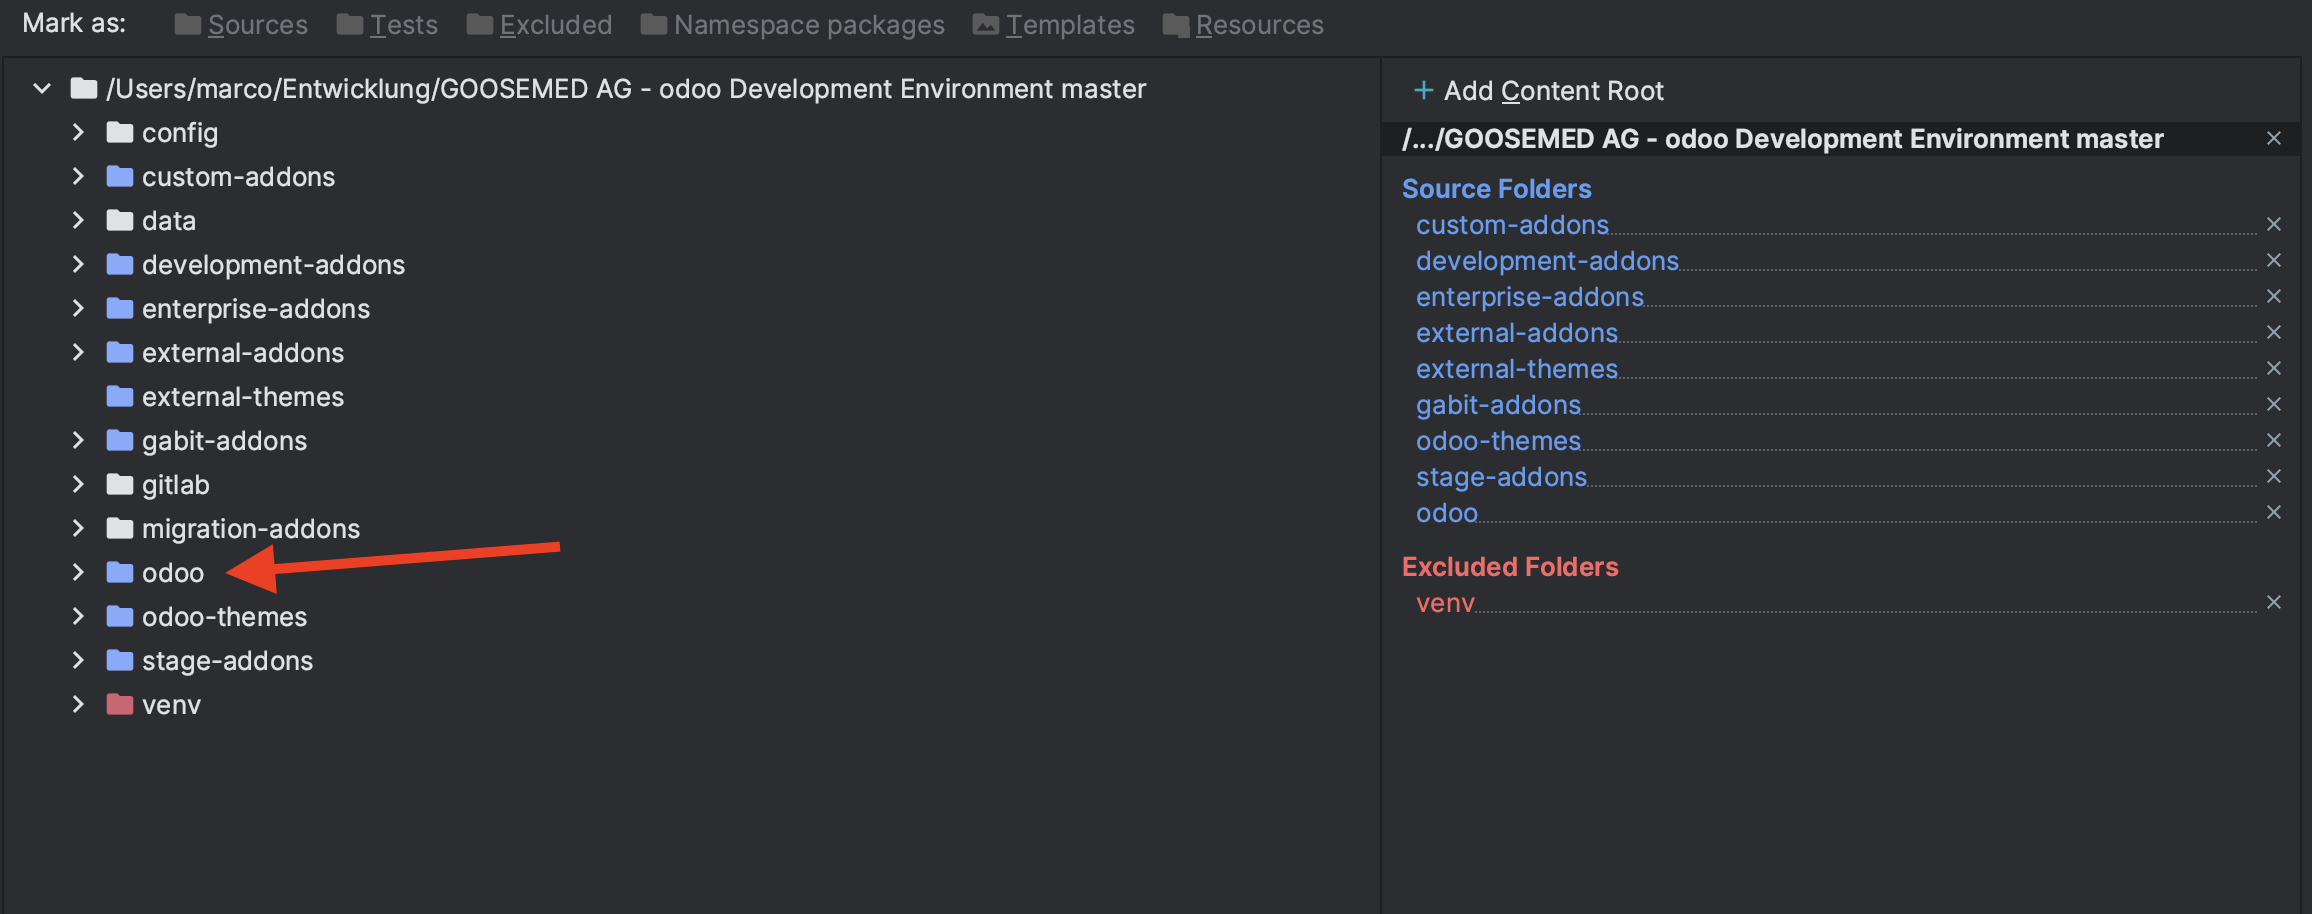Select the stage-addons tree item
Screen dimensions: 2312x914
click(x=227, y=660)
